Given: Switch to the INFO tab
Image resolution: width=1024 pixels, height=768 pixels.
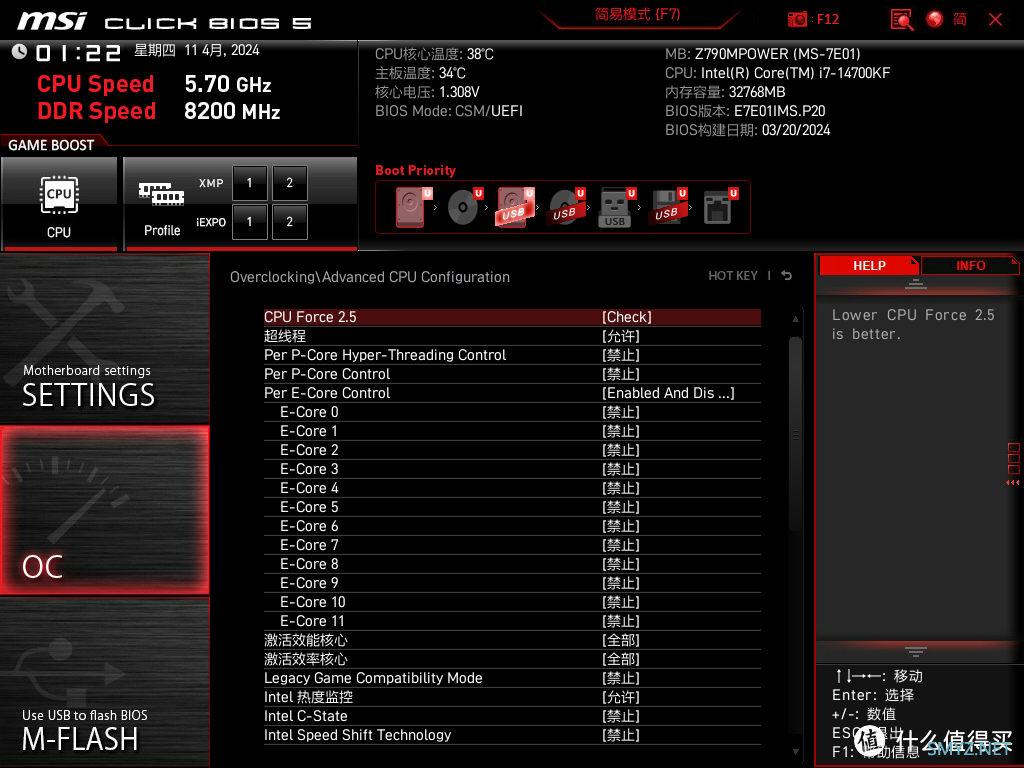Looking at the screenshot, I should (x=970, y=266).
